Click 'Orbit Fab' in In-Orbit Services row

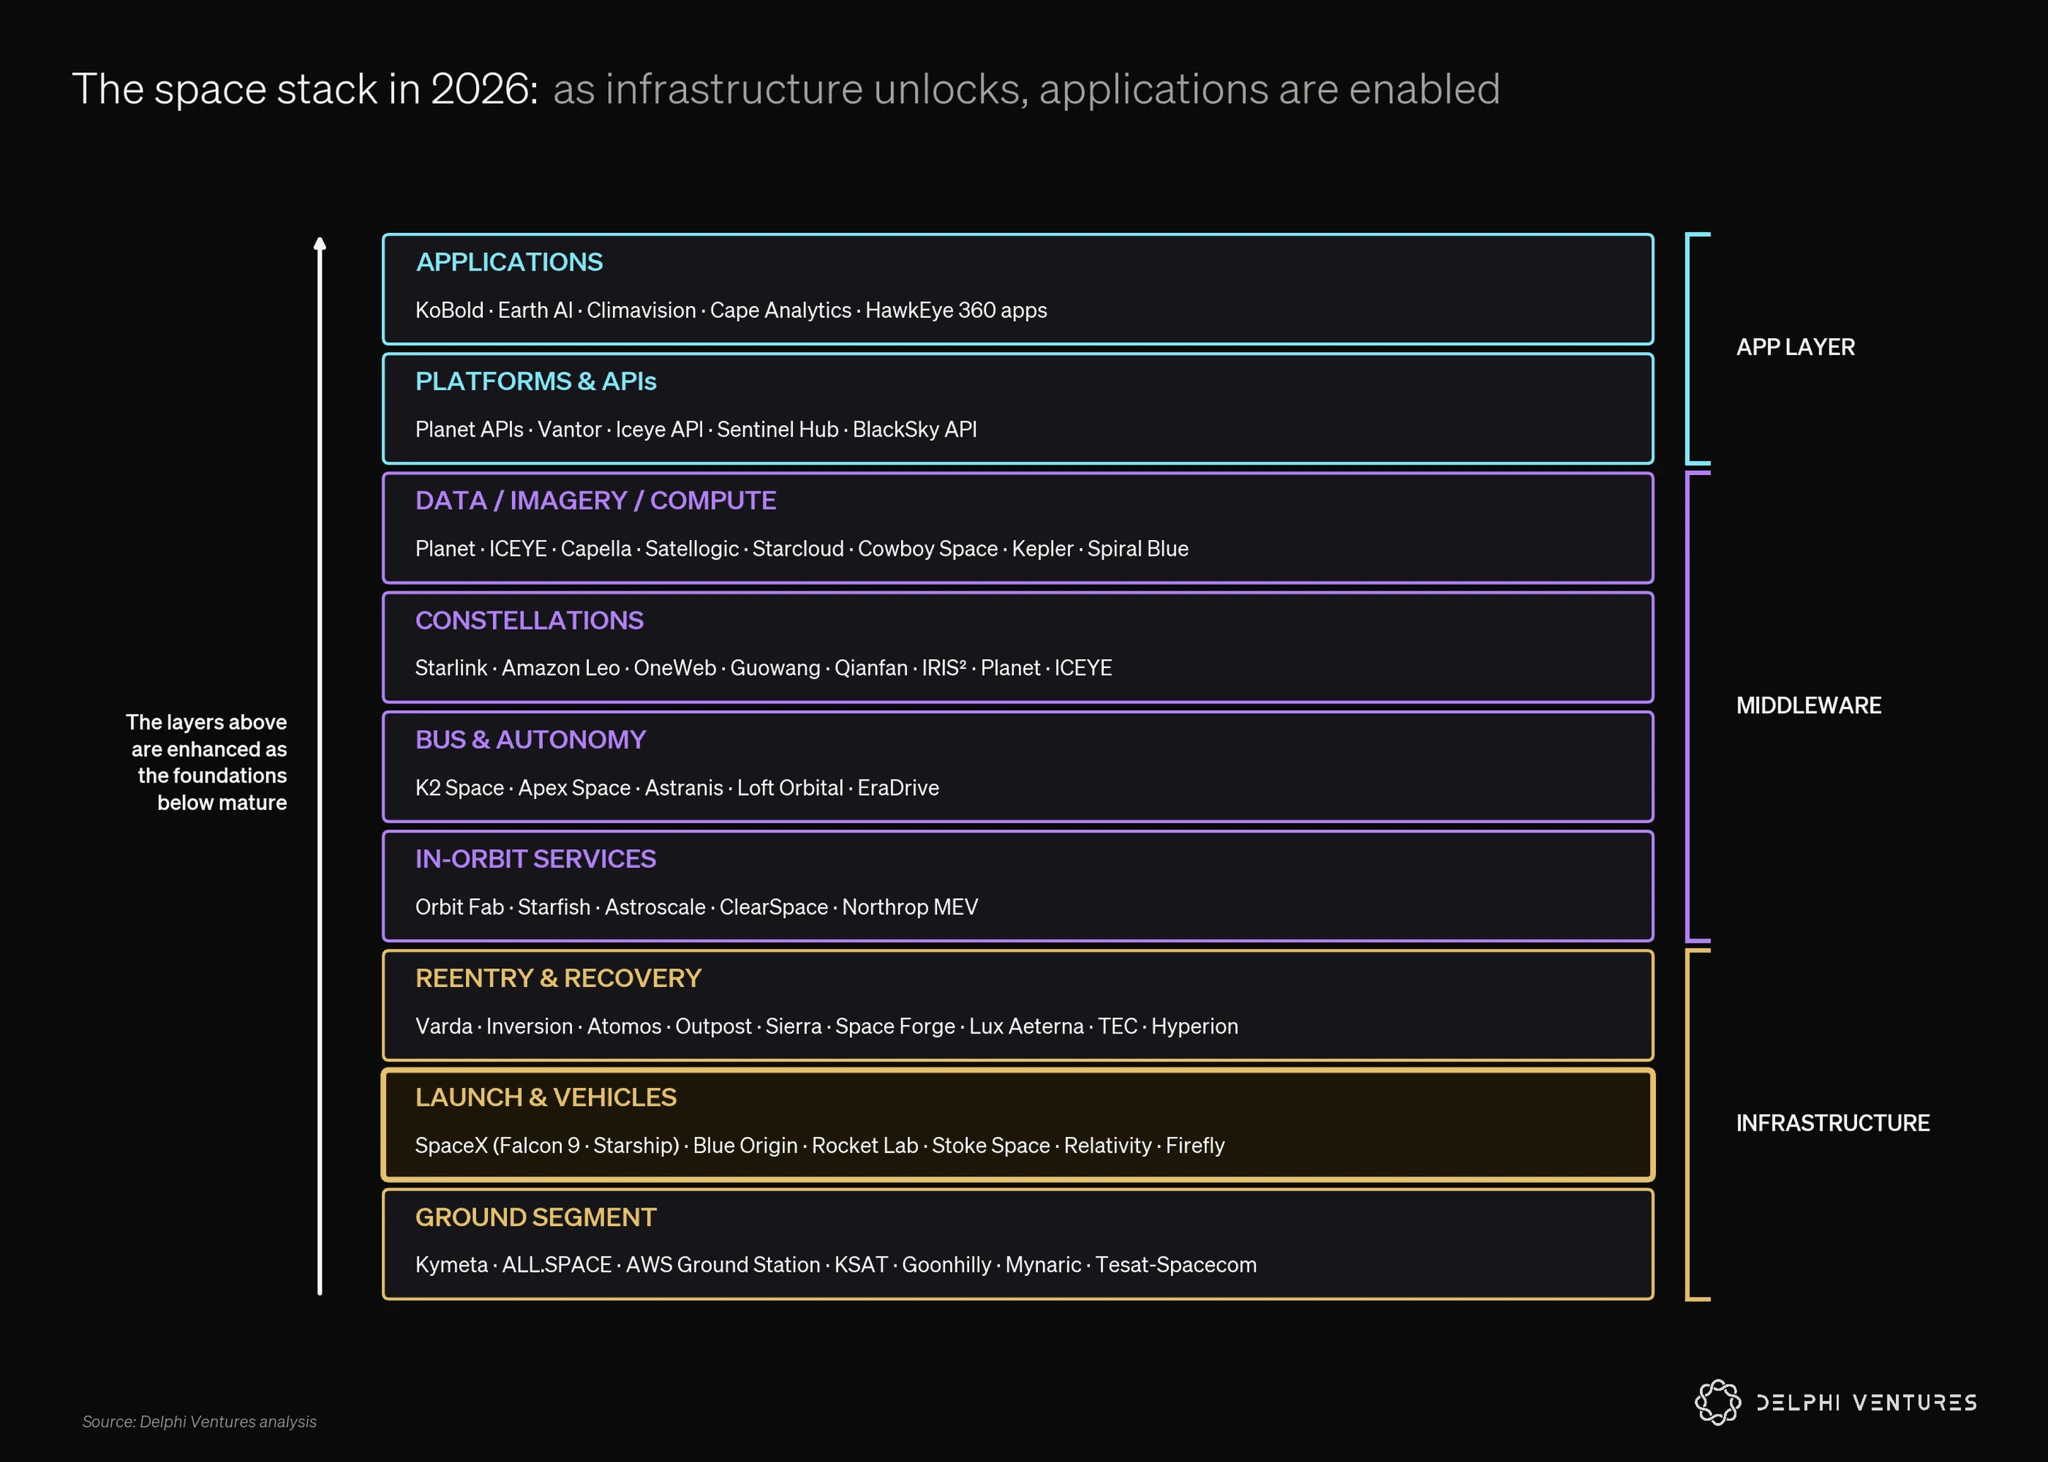click(460, 907)
